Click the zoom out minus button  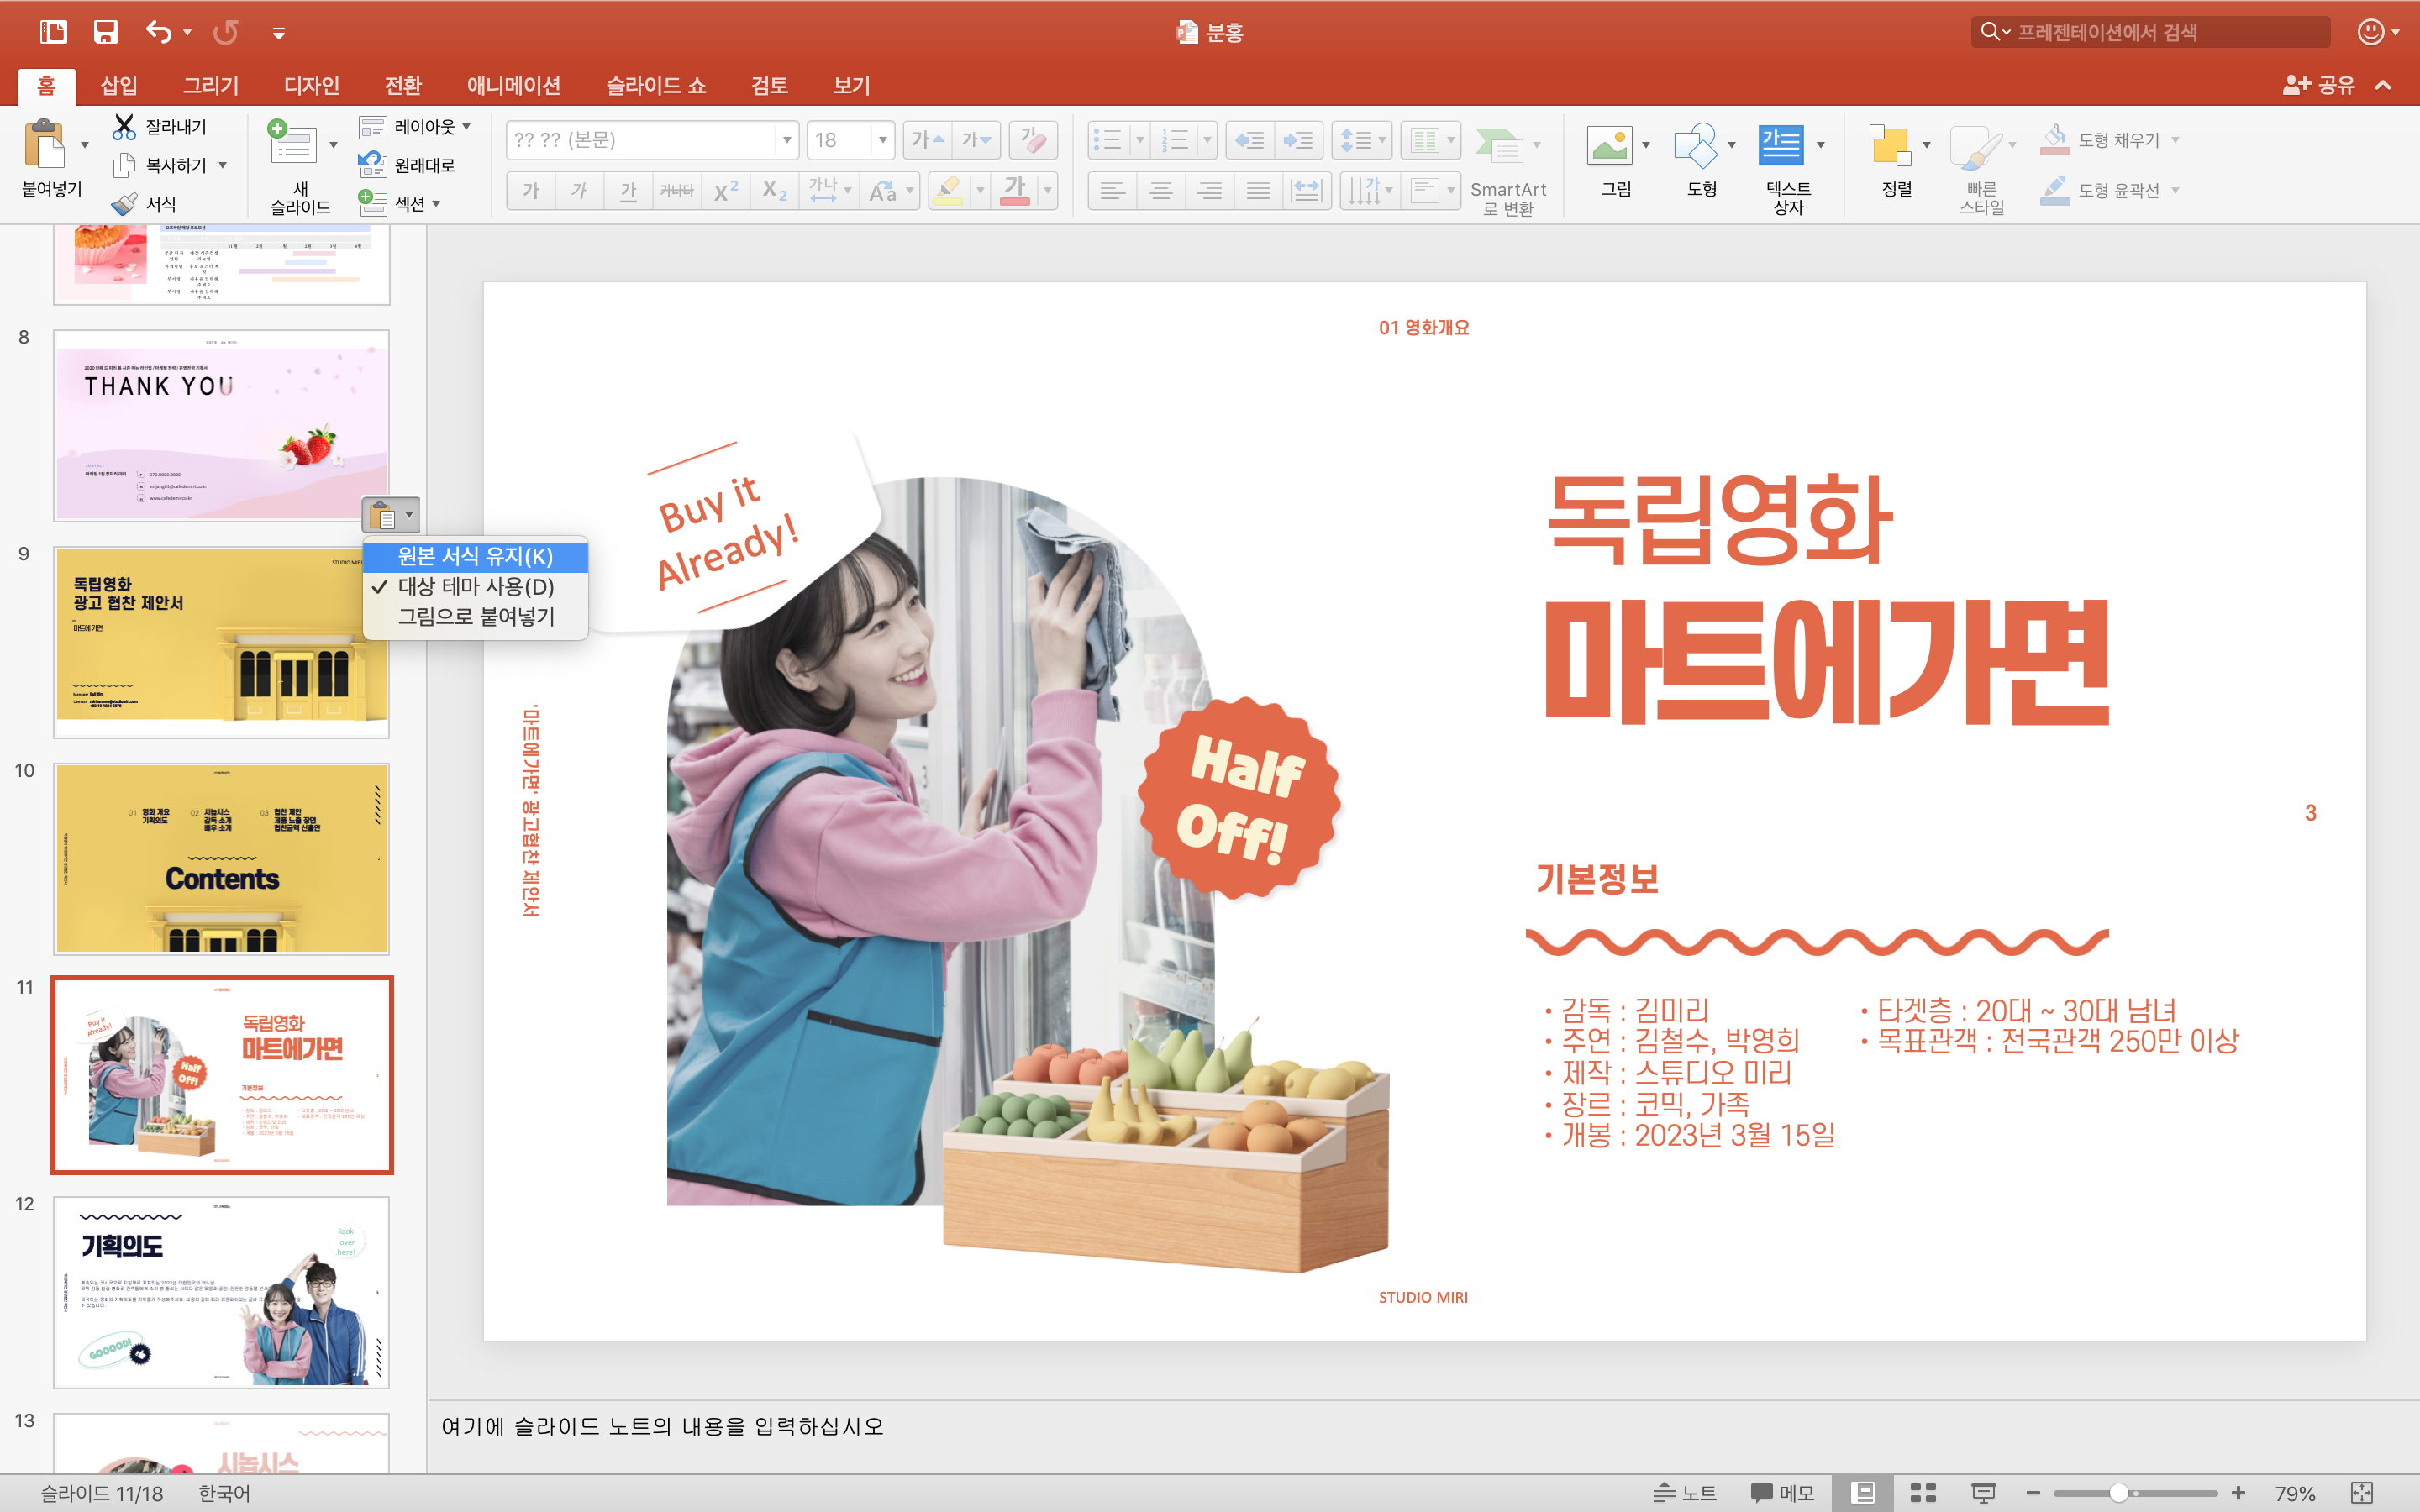pos(2033,1493)
